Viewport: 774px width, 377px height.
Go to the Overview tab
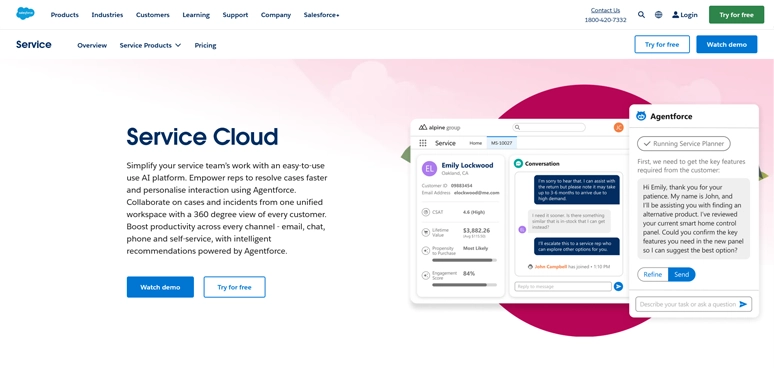[92, 45]
